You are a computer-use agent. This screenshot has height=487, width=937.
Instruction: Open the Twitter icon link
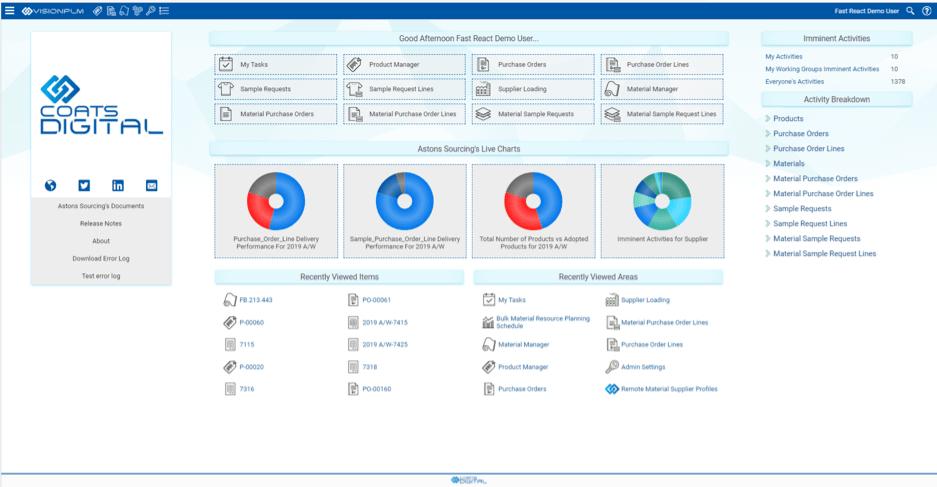pos(84,185)
